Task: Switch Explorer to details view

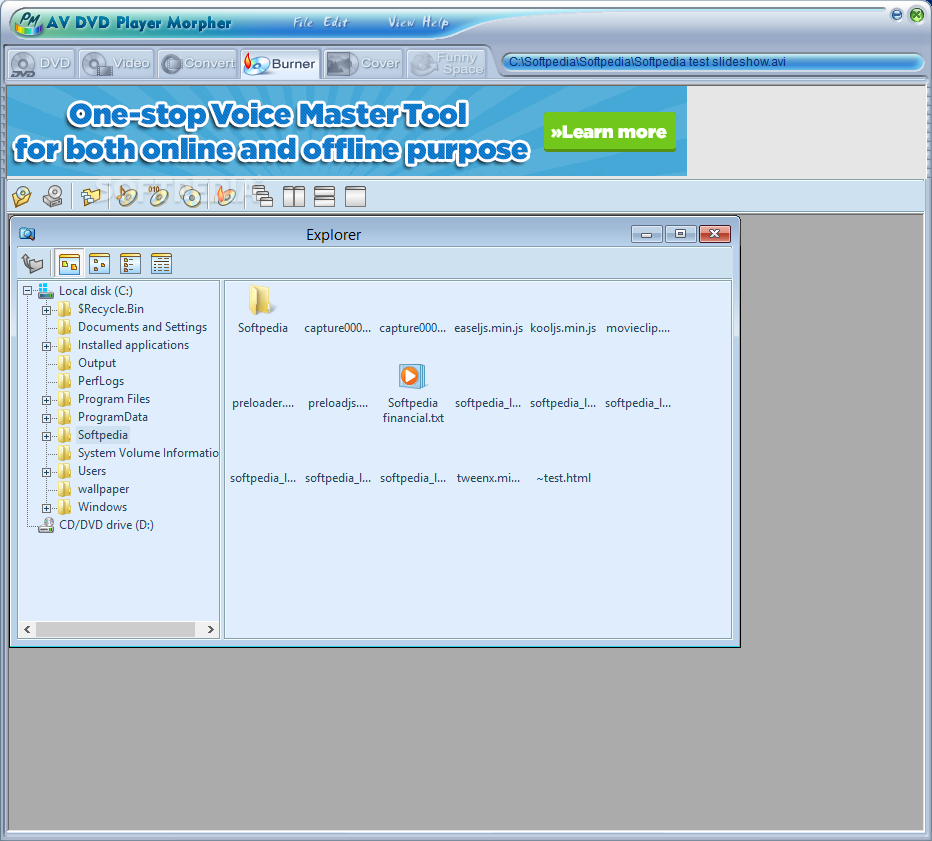Action: pyautogui.click(x=161, y=263)
